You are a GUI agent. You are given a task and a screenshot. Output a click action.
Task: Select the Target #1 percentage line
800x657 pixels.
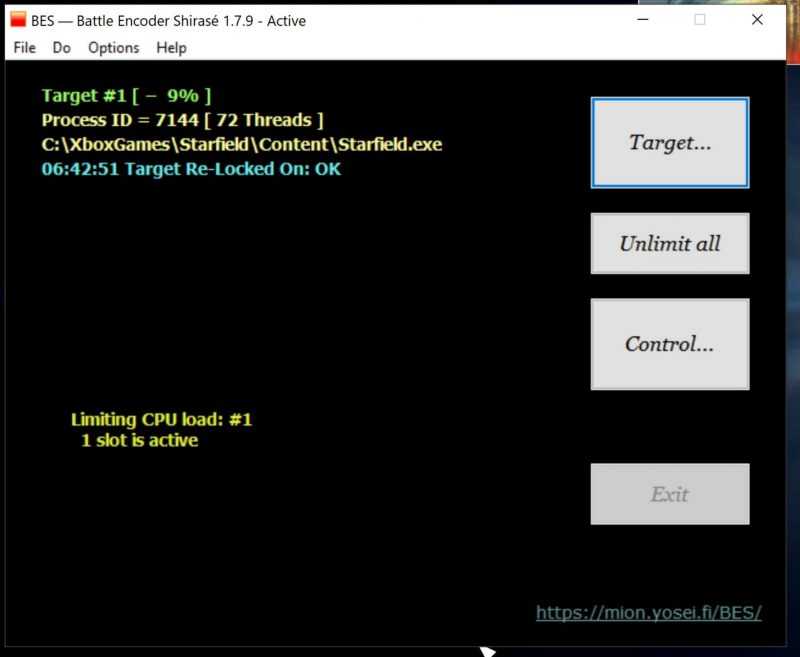(126, 95)
